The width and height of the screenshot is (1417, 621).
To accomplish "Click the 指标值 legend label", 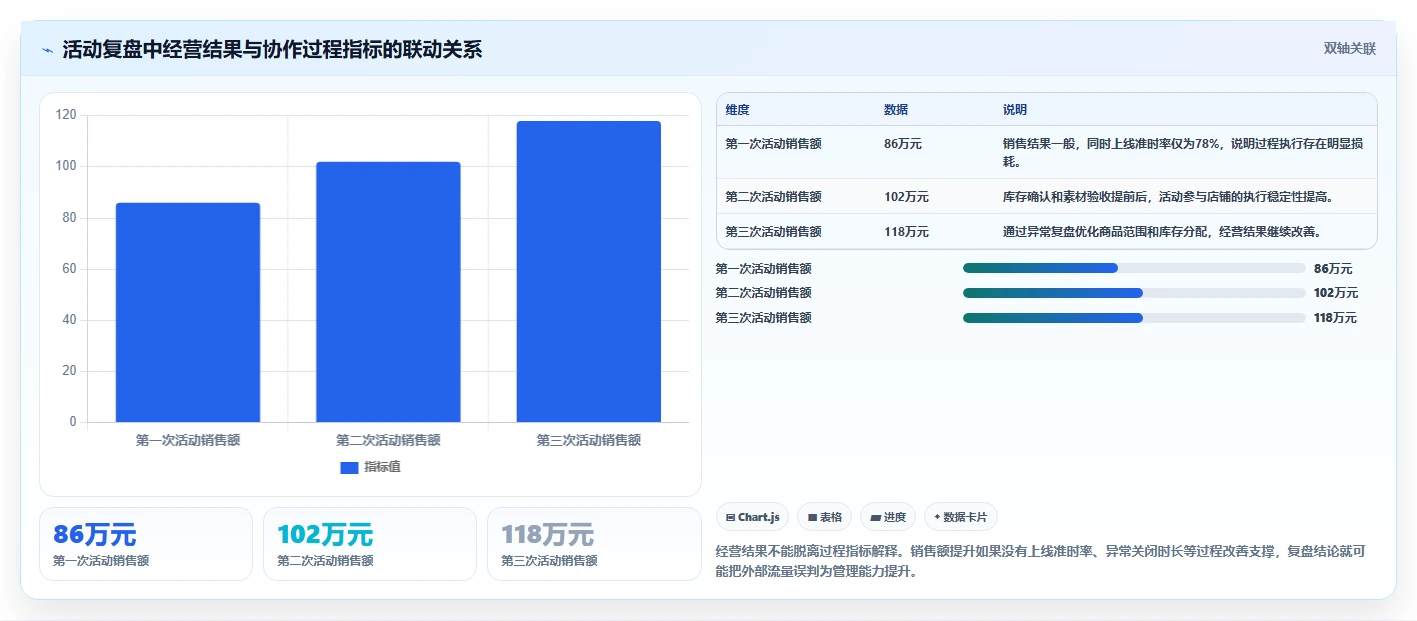I will [x=382, y=467].
